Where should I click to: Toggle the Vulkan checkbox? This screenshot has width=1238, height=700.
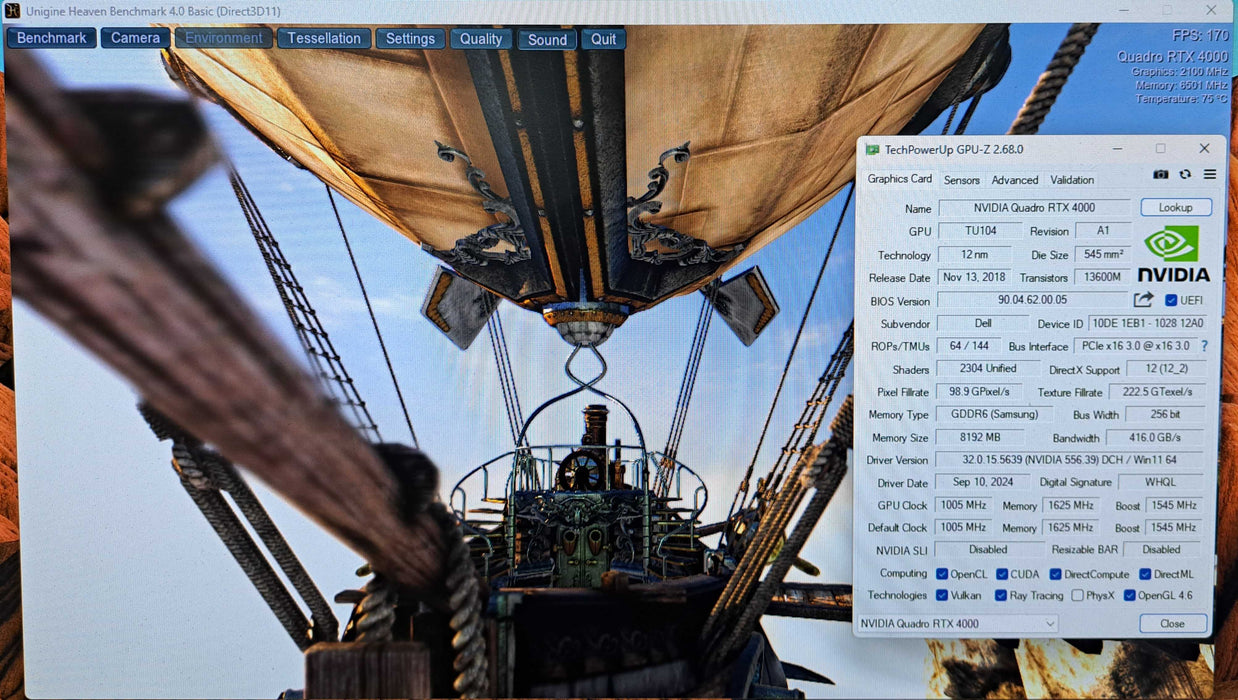coord(942,595)
